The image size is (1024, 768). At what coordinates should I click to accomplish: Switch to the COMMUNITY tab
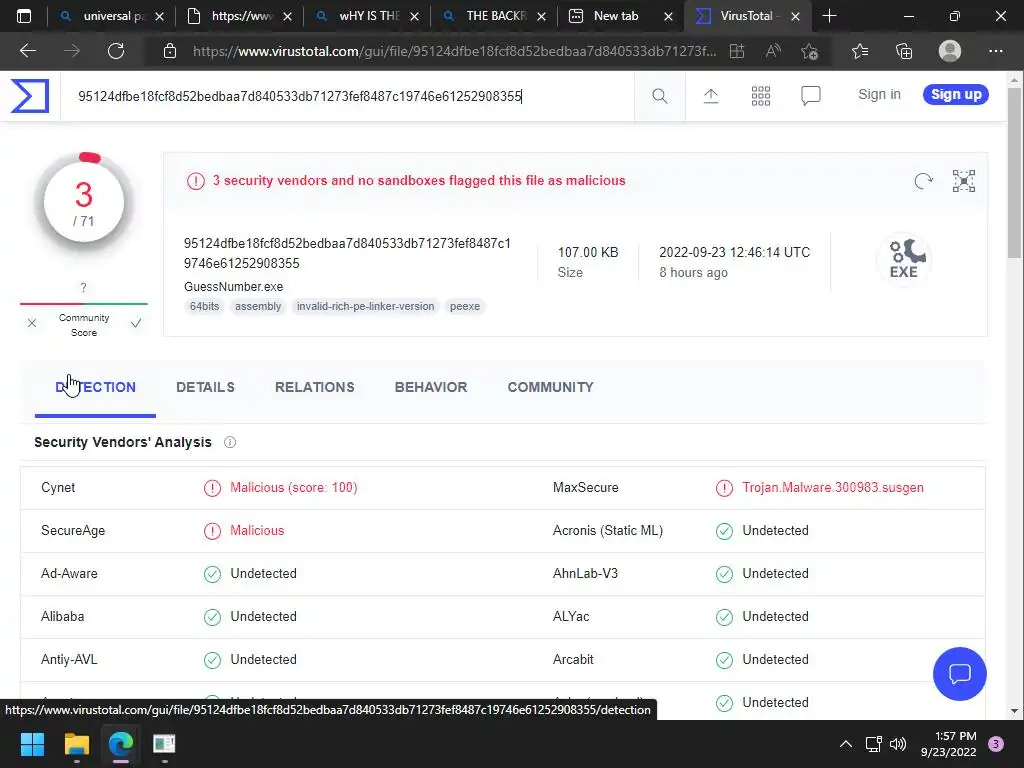click(x=551, y=387)
